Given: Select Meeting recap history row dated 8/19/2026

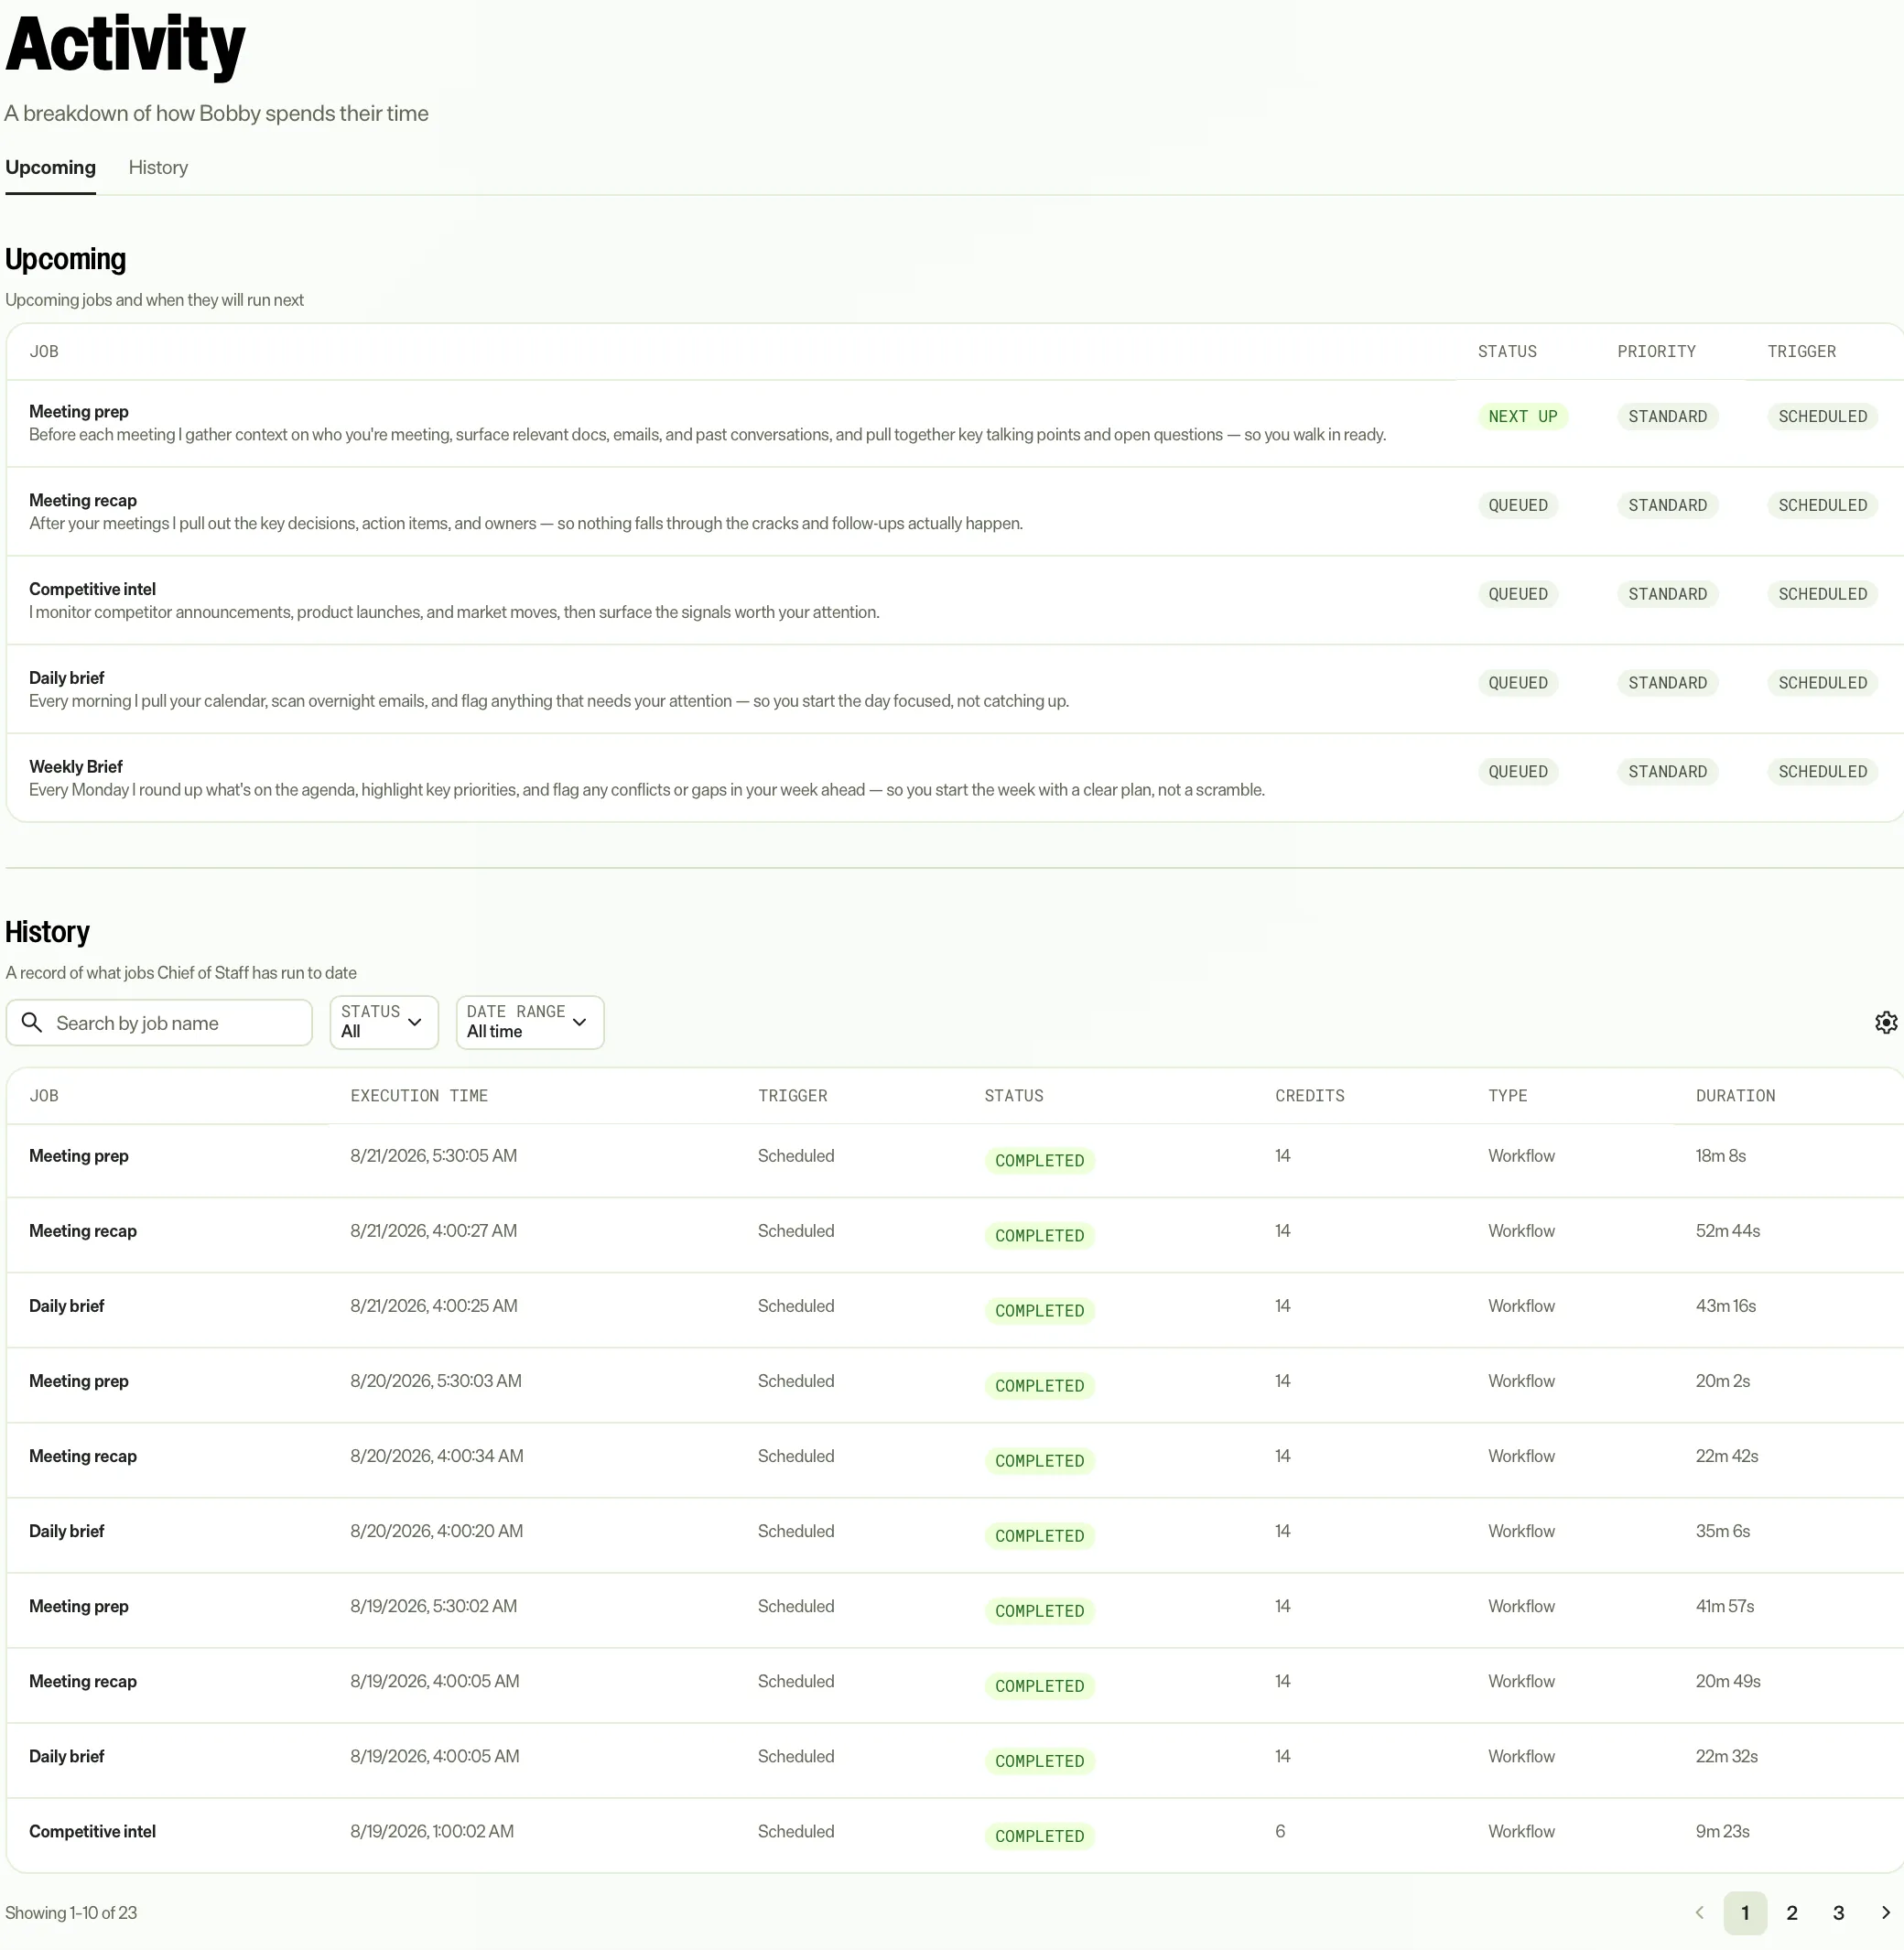Looking at the screenshot, I should tap(955, 1685).
